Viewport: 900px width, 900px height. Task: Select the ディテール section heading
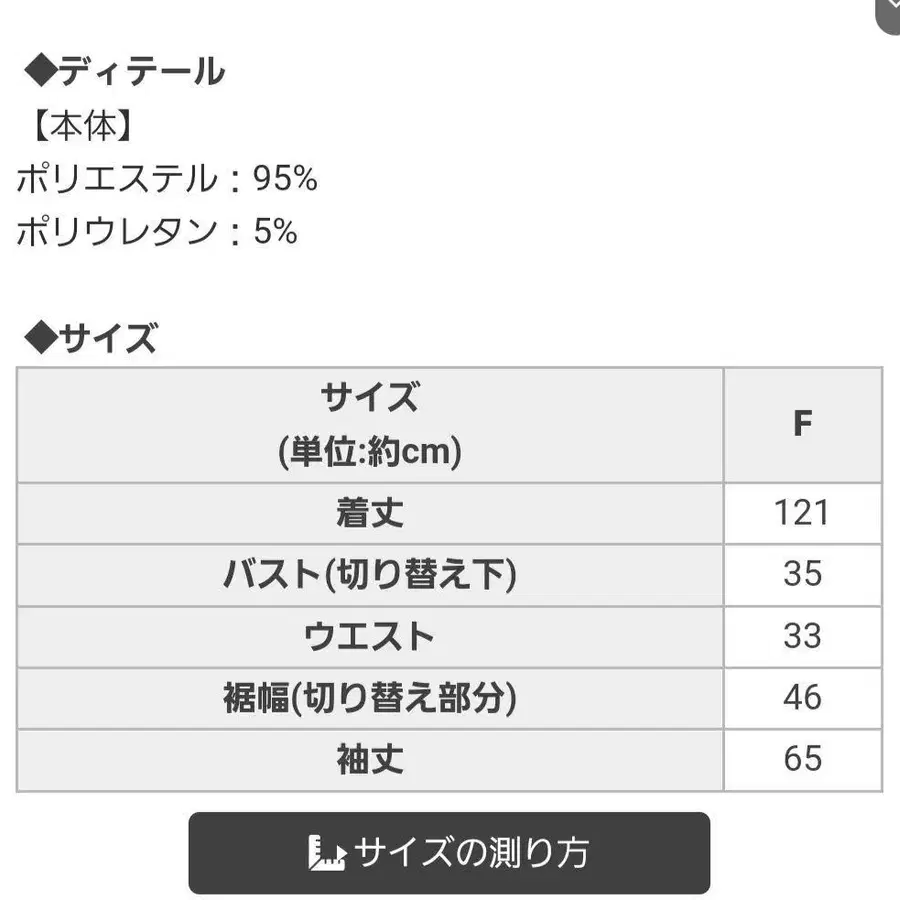(x=125, y=72)
